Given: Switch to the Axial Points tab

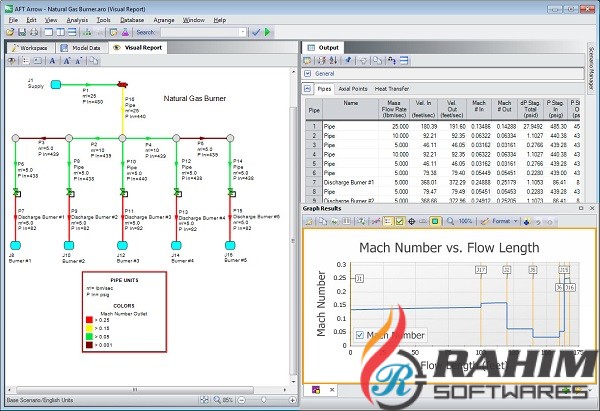Looking at the screenshot, I should pos(352,89).
